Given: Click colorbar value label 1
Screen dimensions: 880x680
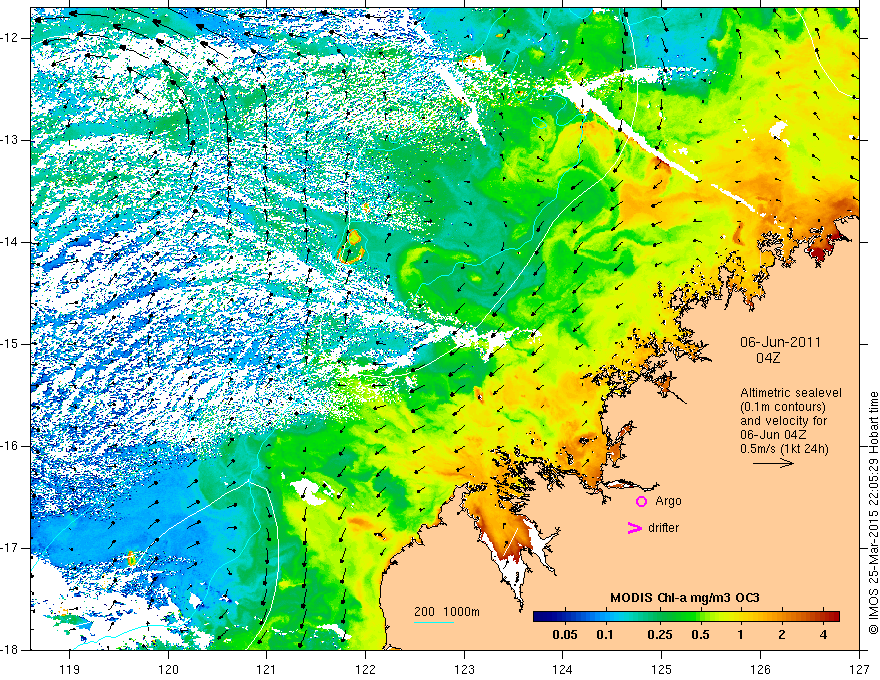Looking at the screenshot, I should coord(741,635).
